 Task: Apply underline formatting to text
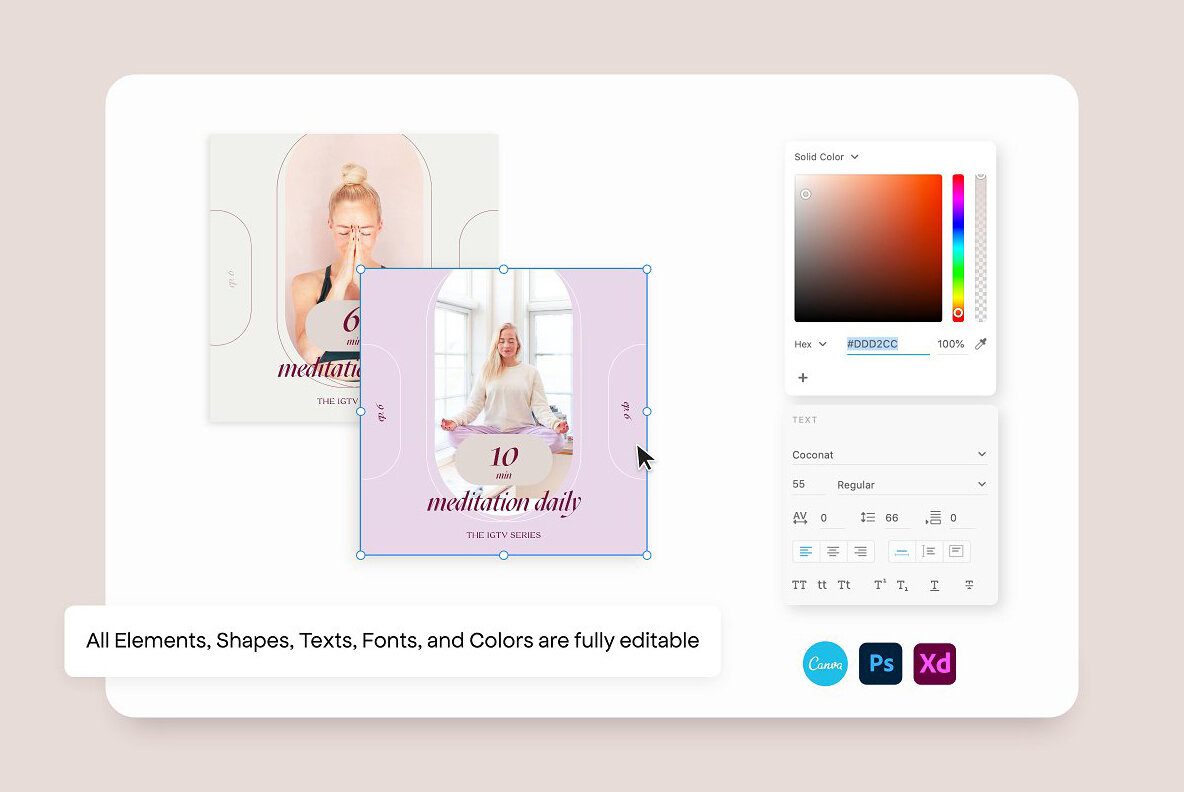934,585
